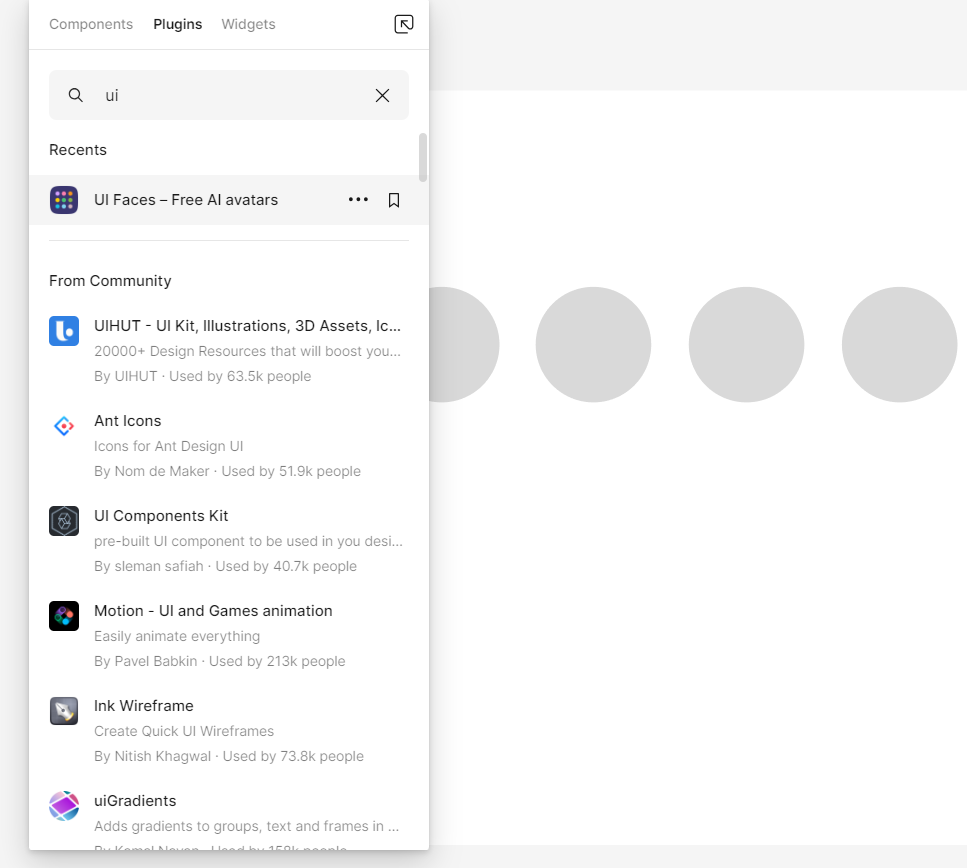Click the UI Components Kit icon
This screenshot has height=868, width=967.
point(64,521)
